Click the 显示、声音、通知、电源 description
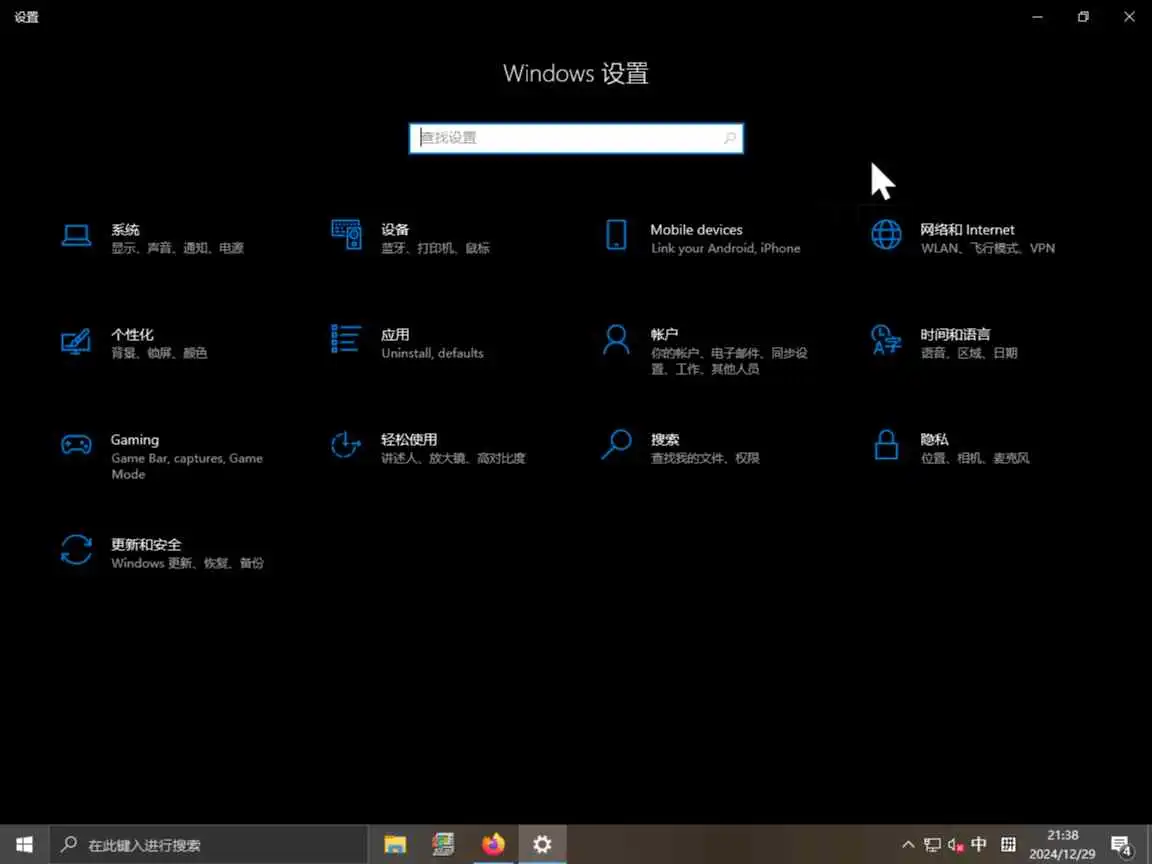Viewport: 1152px width, 864px height. pyautogui.click(x=177, y=248)
